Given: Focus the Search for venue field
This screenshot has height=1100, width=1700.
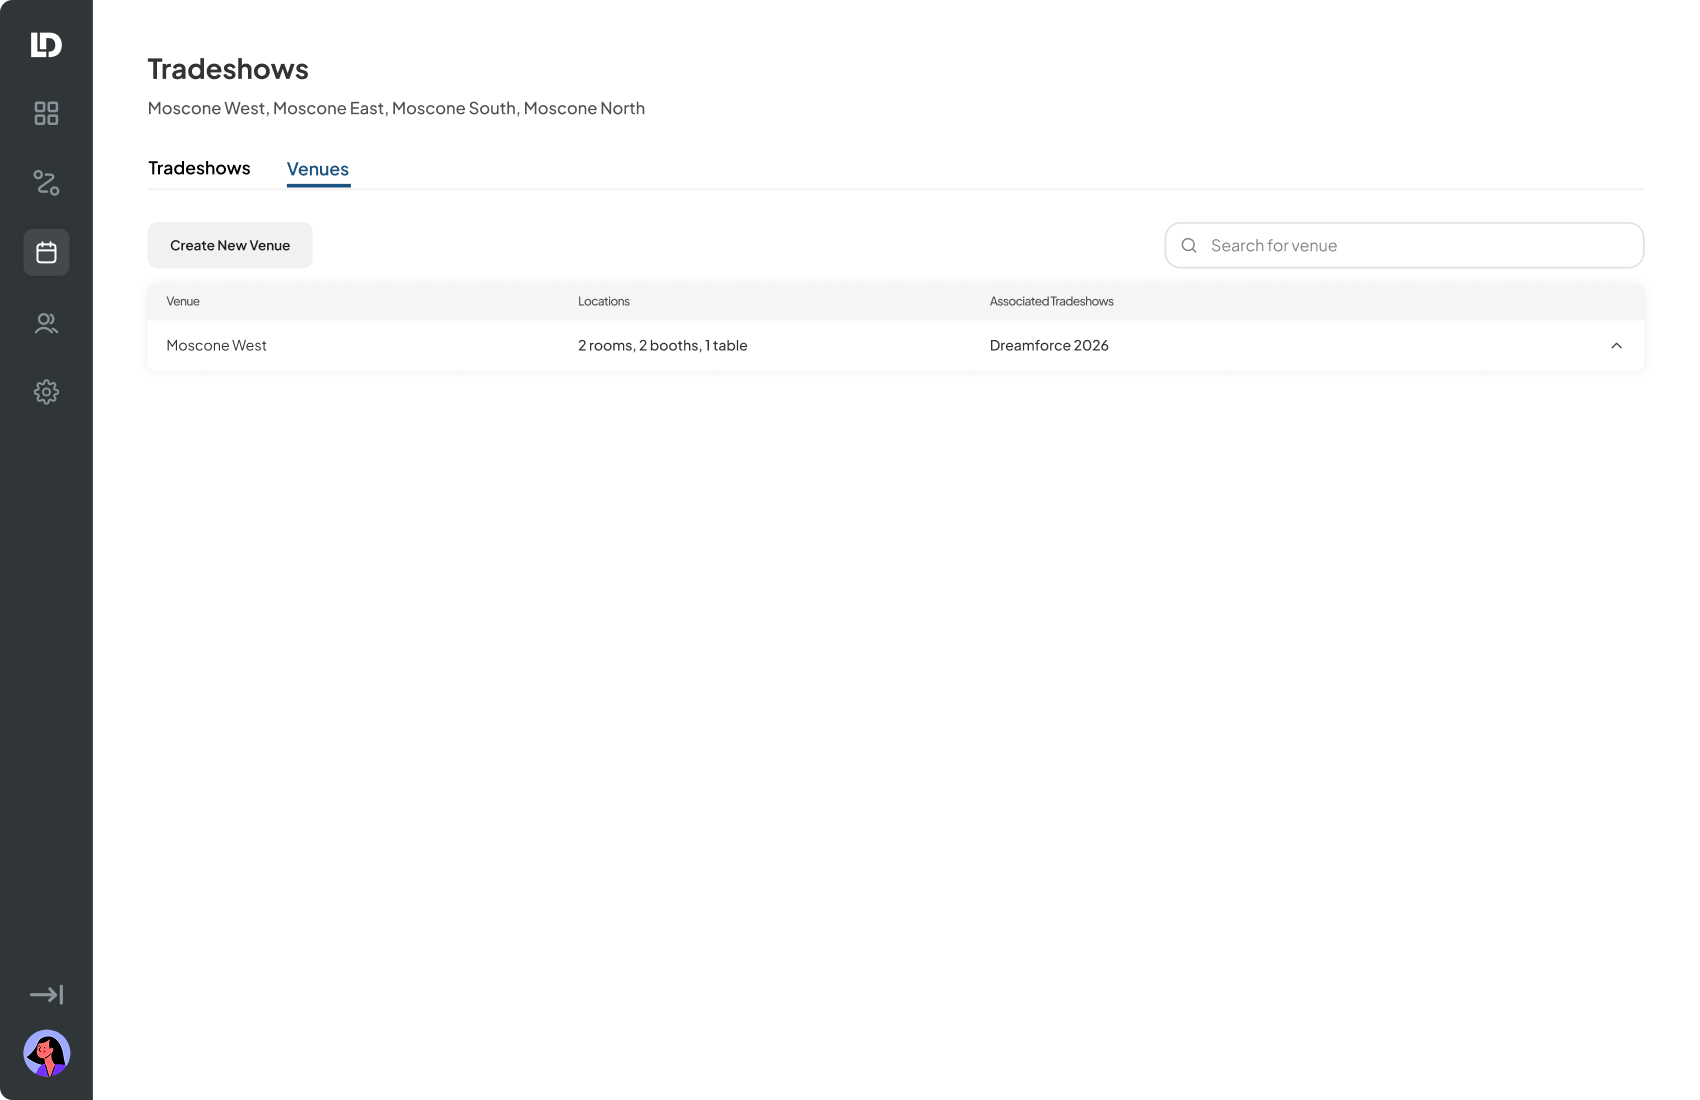Looking at the screenshot, I should (x=1404, y=245).
